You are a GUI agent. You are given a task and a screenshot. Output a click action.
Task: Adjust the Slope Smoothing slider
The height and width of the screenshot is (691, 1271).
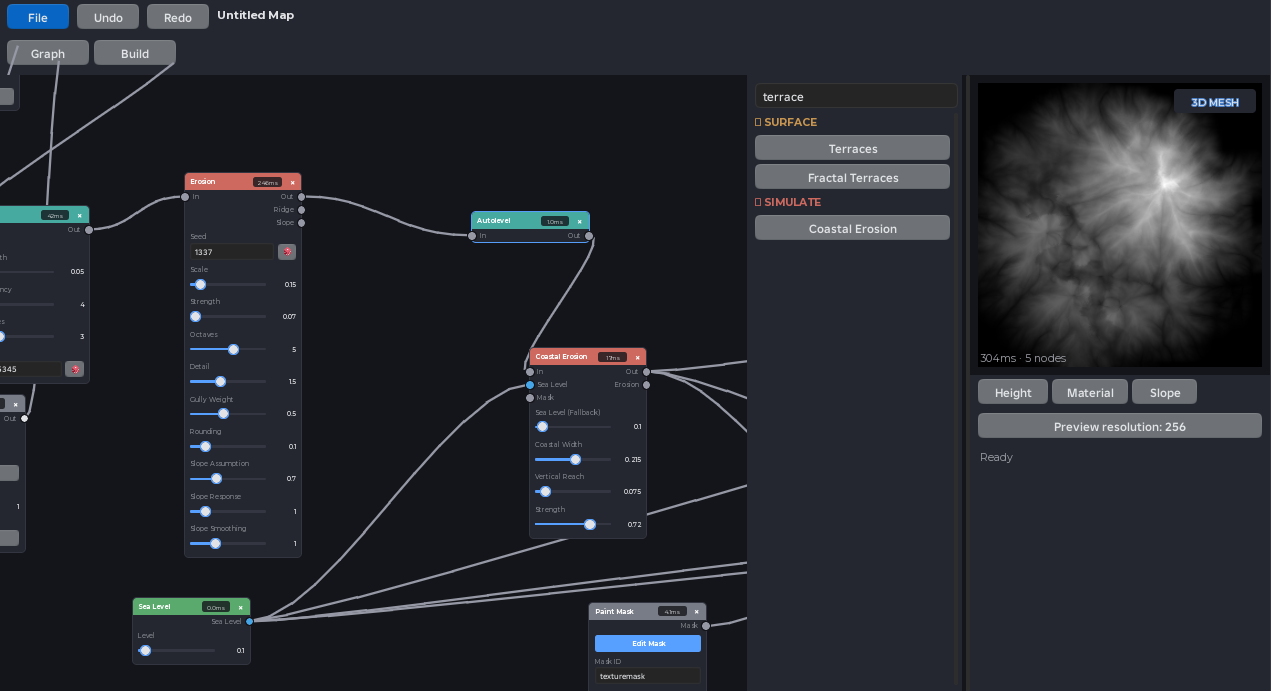click(x=228, y=544)
